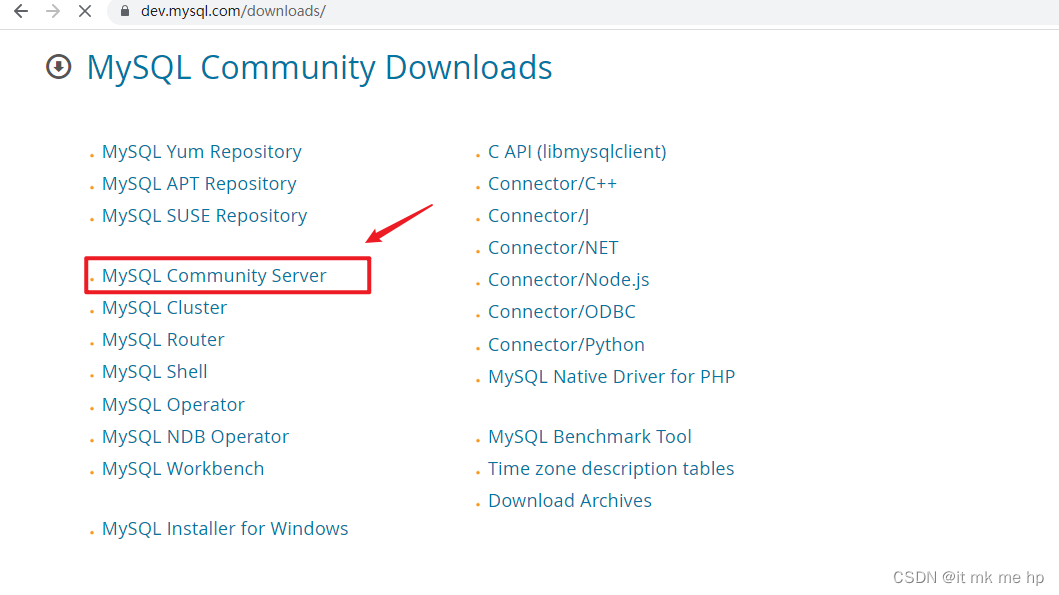Open the MySQL Community Server link
Viewport: 1059px width, 595px height.
(x=214, y=276)
